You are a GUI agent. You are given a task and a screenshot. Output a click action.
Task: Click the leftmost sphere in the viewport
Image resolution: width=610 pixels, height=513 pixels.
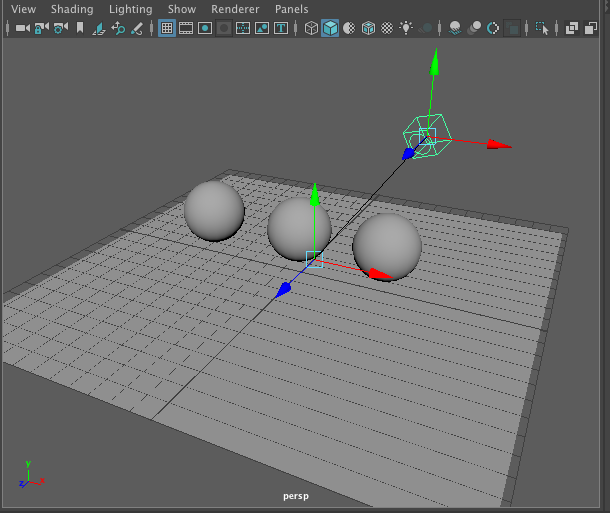pos(214,211)
